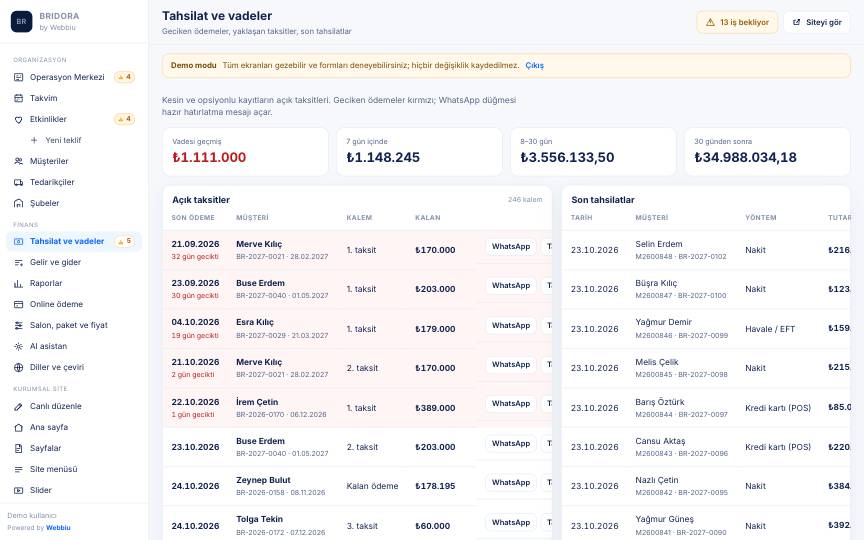This screenshot has height=540, width=864.
Task: Click the YÖNTEM column header
Action: point(760,218)
